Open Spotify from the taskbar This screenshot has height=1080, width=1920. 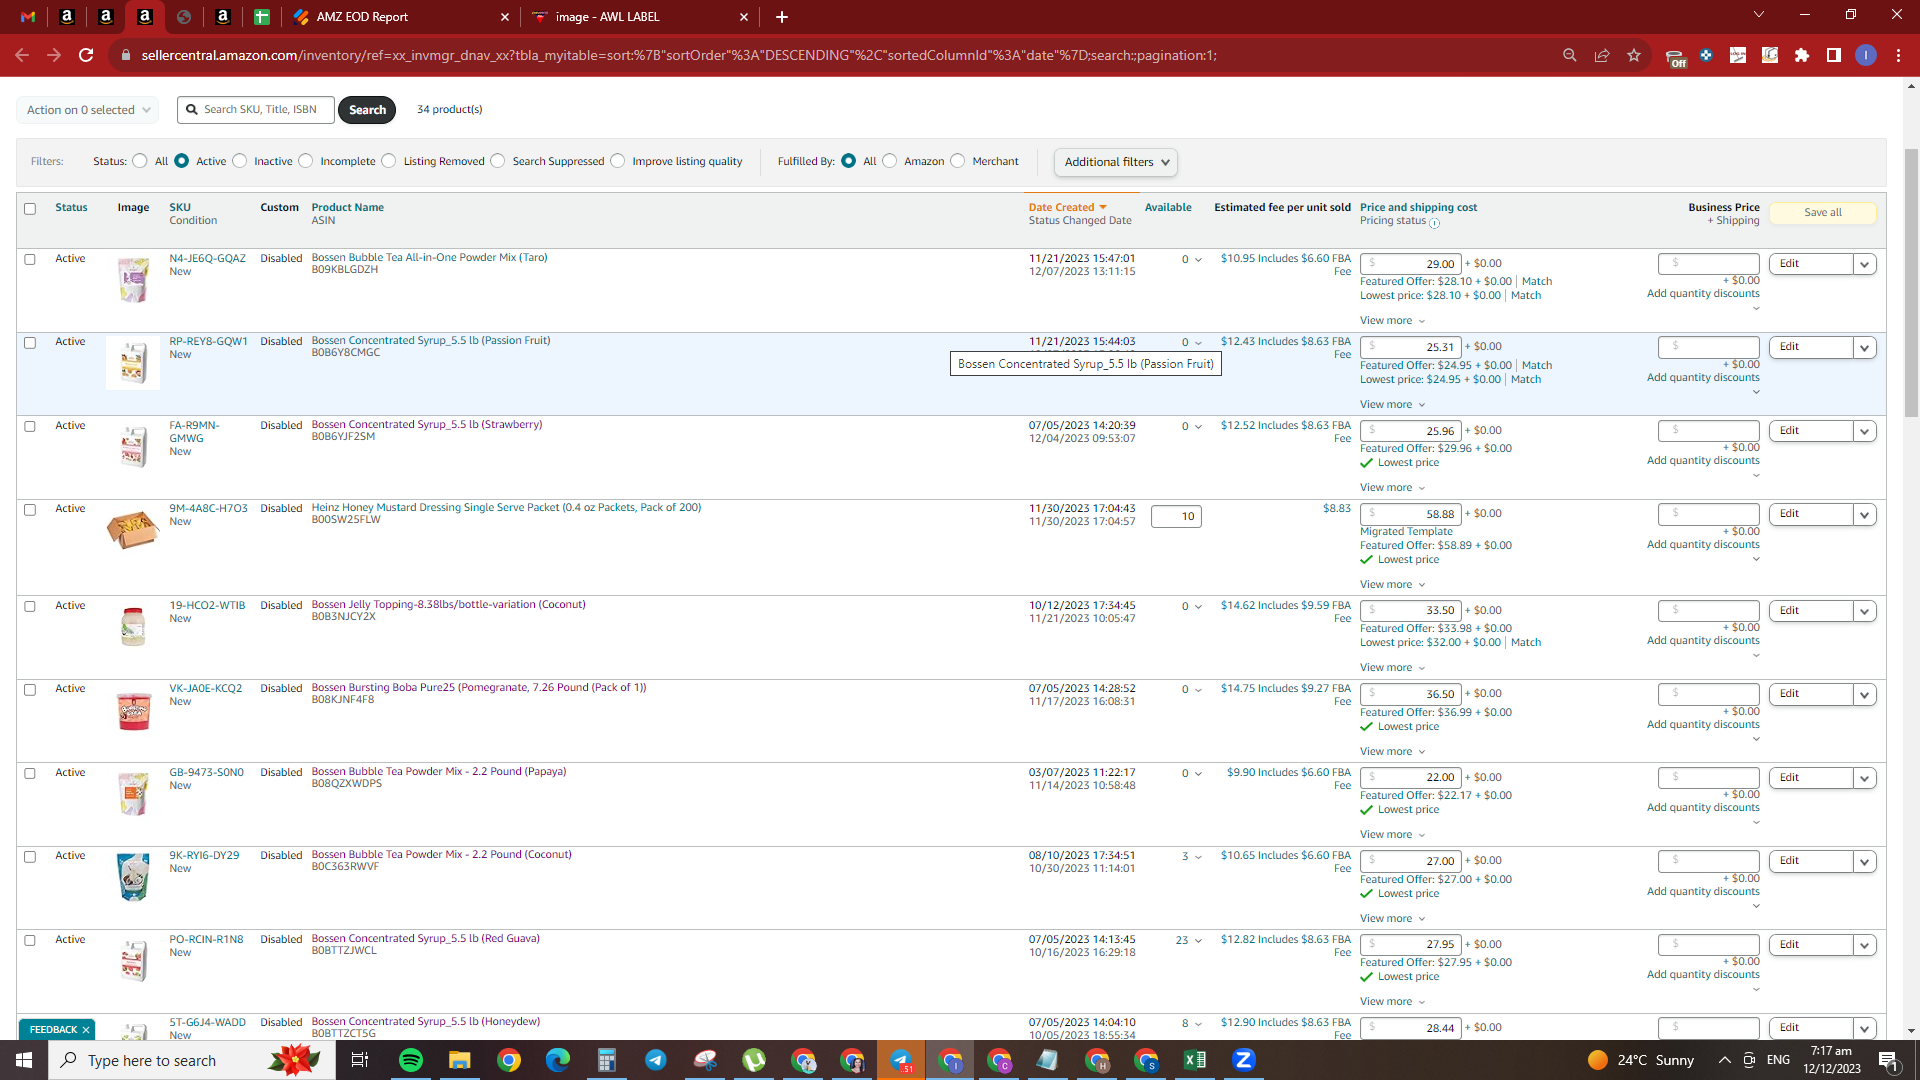411,1060
